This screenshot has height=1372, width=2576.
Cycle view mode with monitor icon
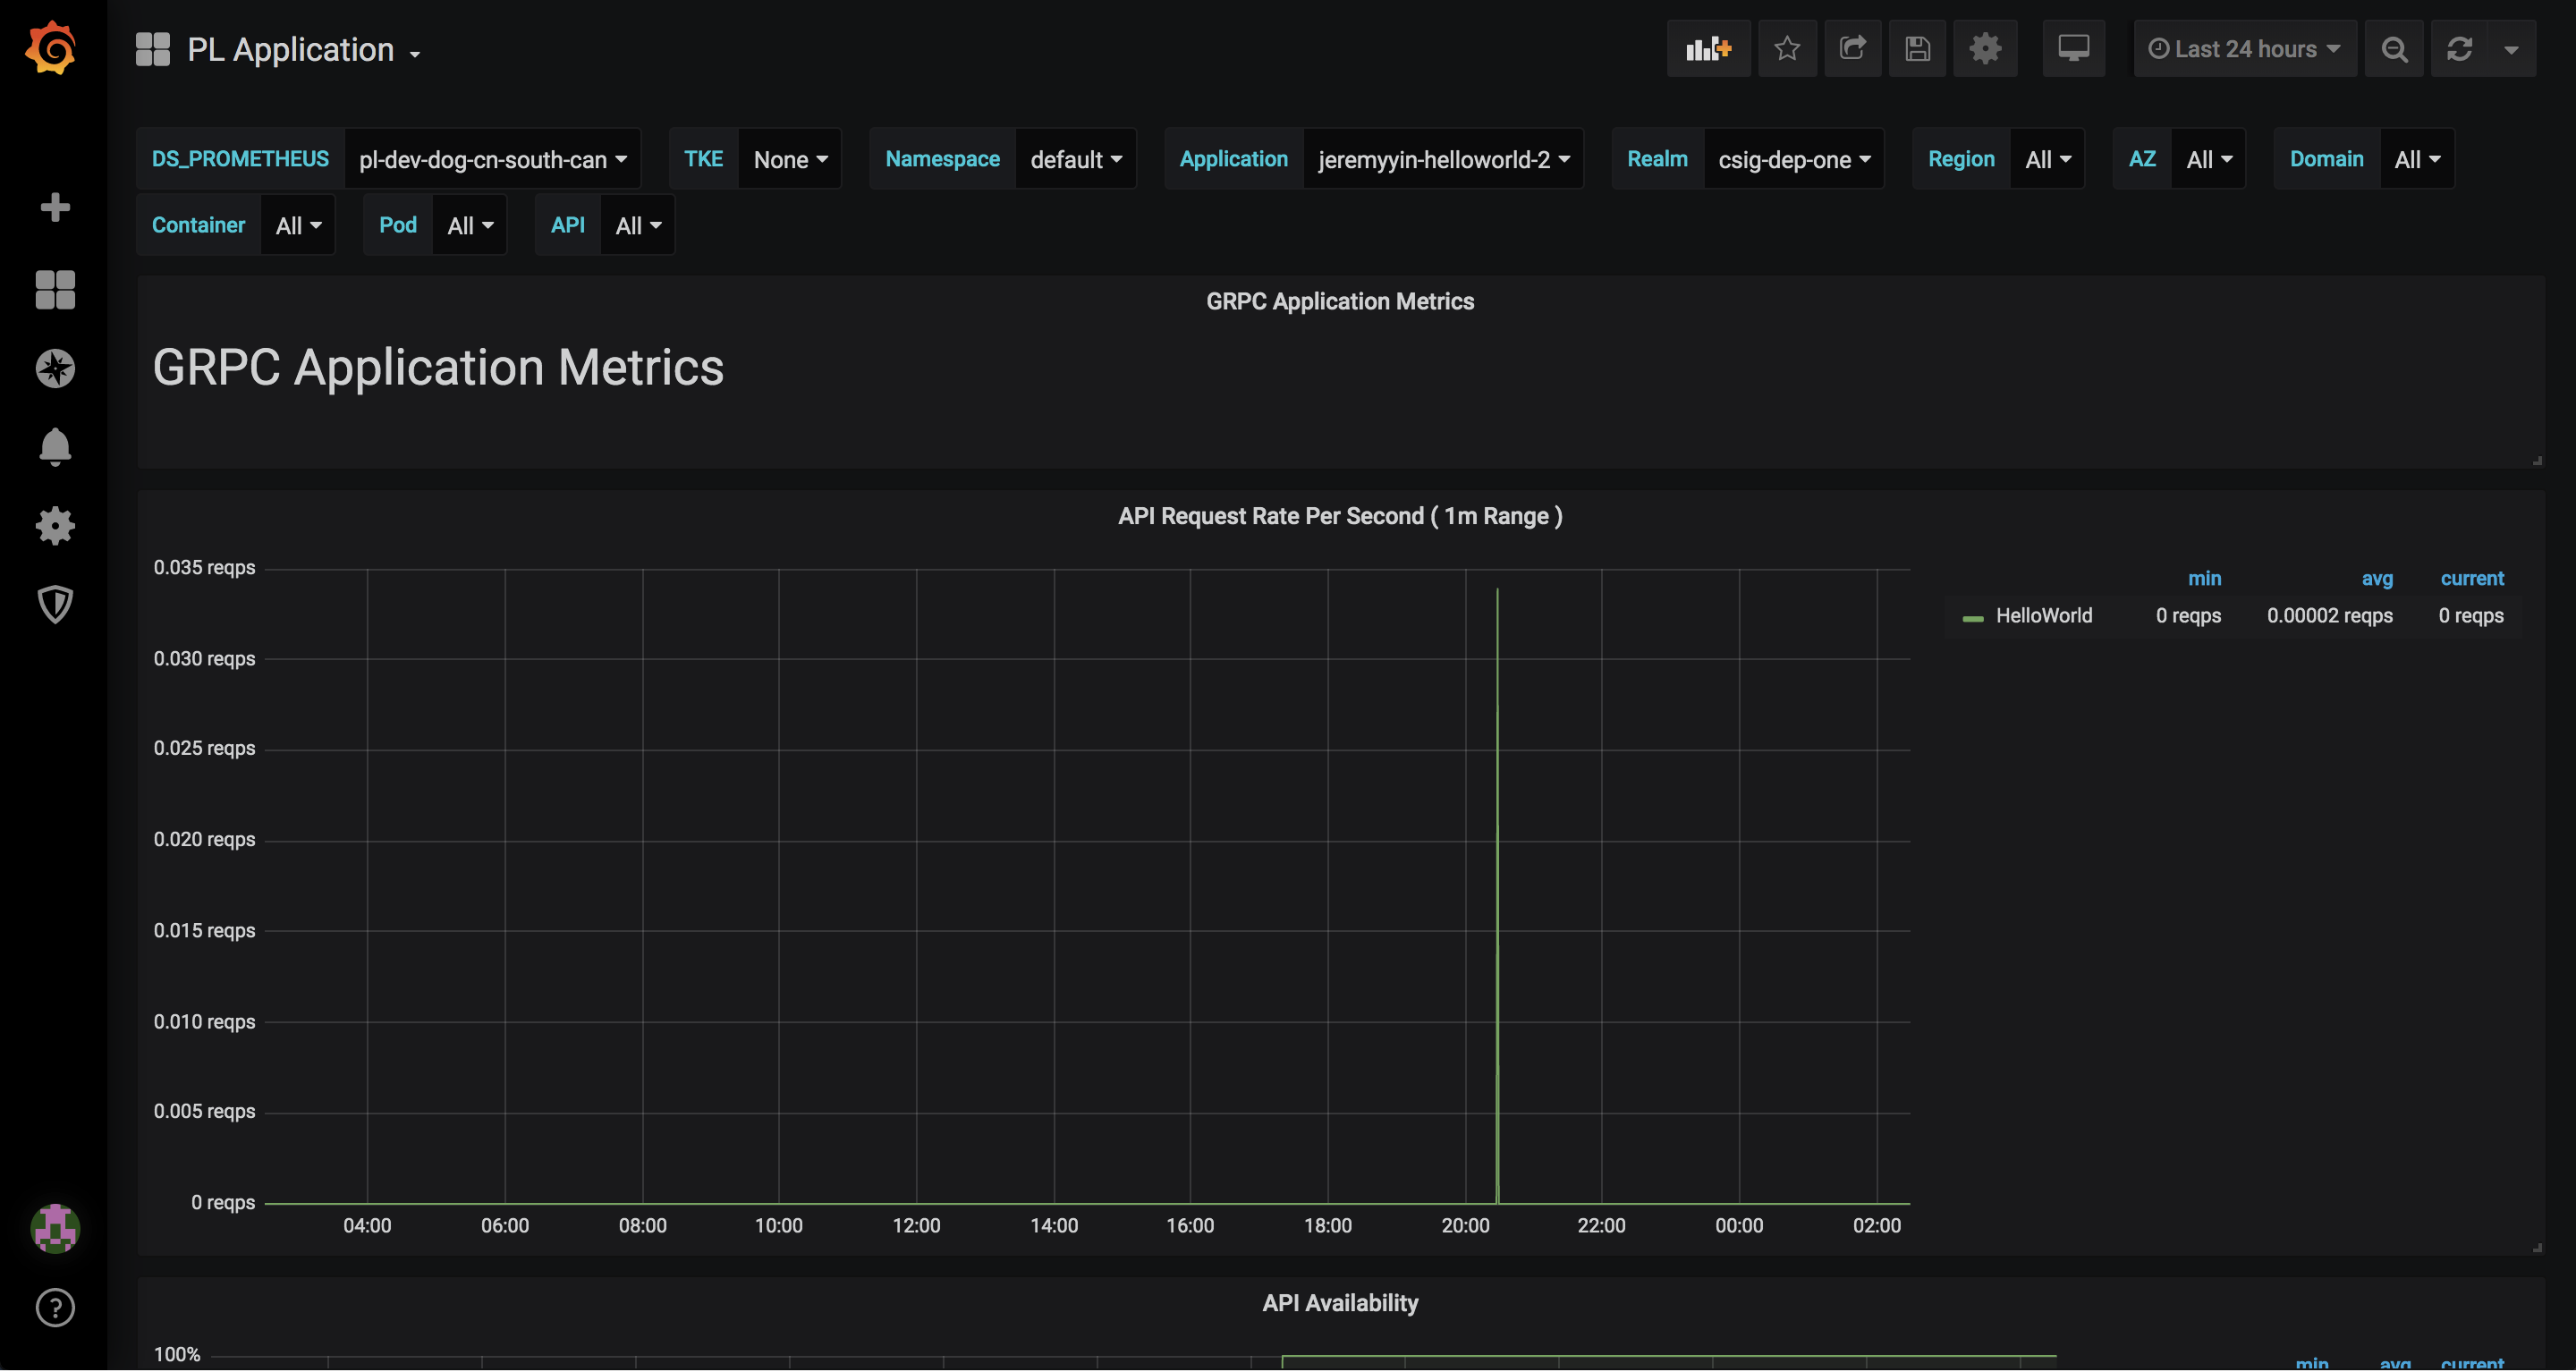coord(2073,48)
